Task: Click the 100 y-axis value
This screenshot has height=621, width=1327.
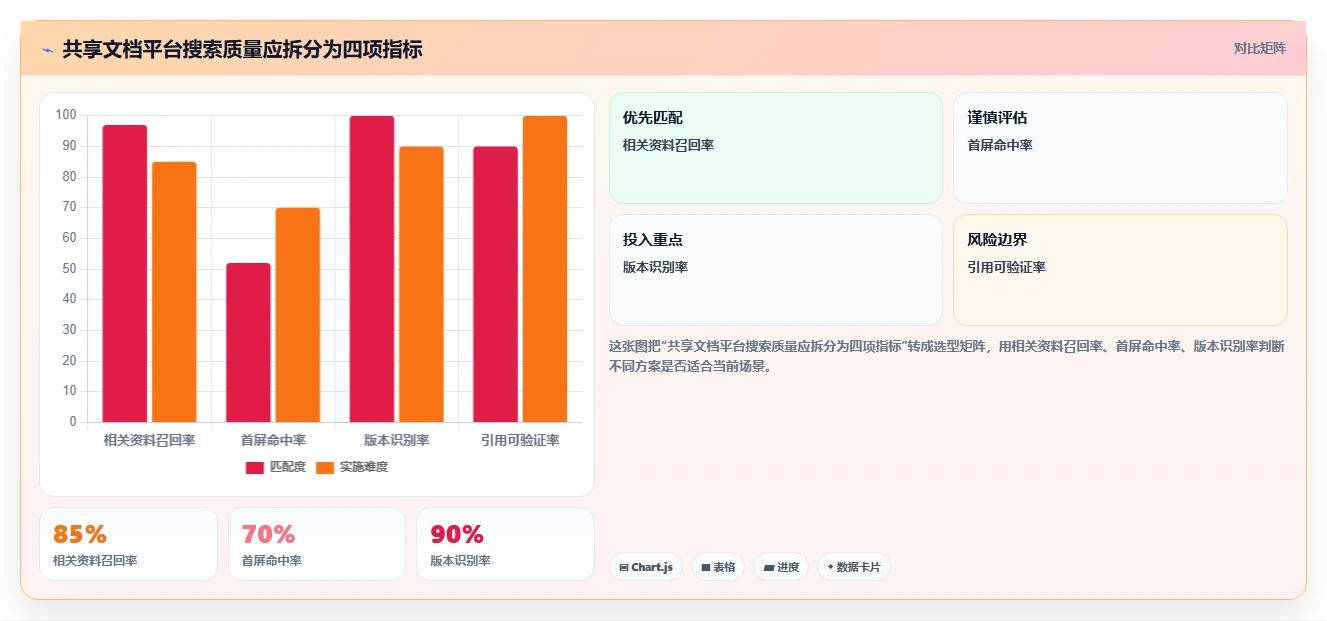Action: point(66,115)
